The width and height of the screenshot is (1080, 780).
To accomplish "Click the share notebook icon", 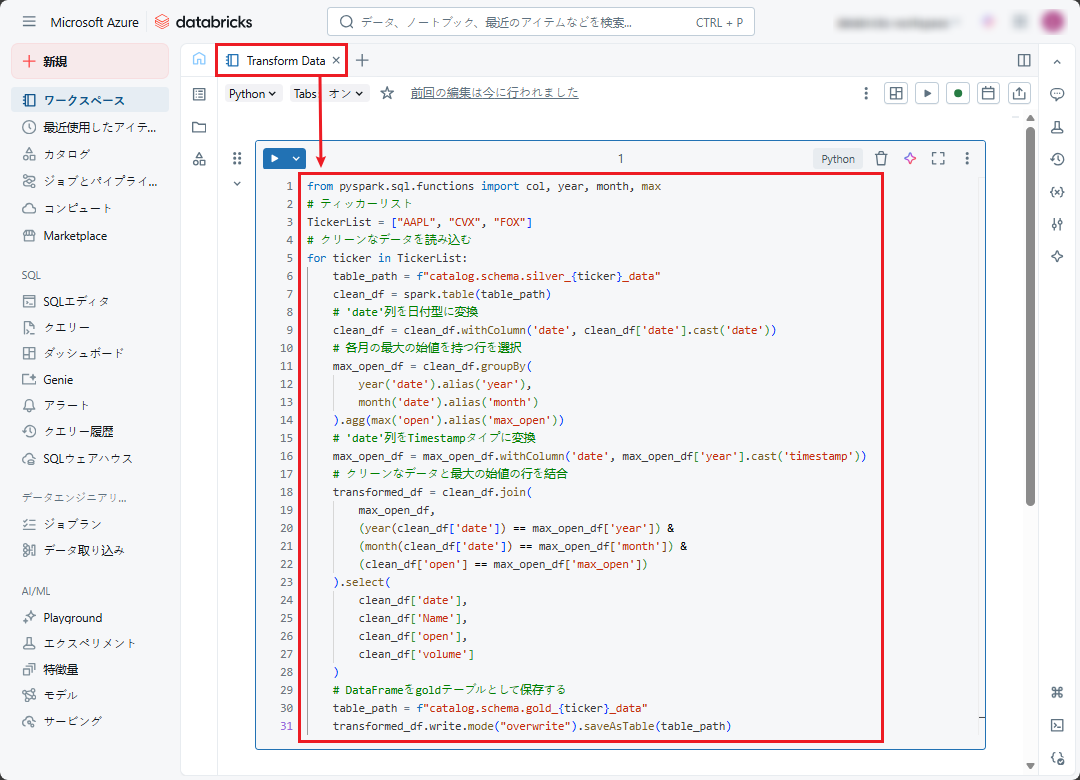I will tap(1019, 93).
